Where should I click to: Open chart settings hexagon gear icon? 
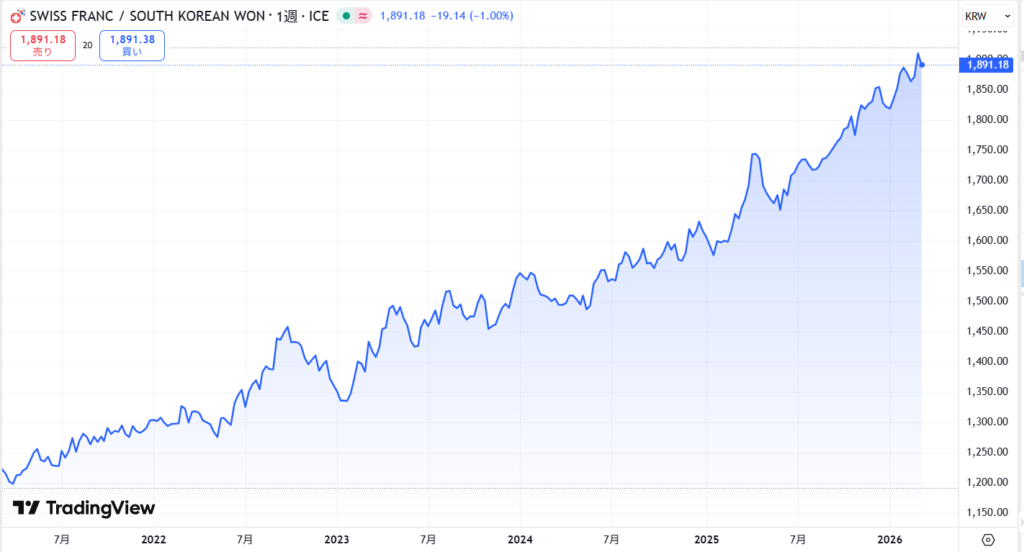pyautogui.click(x=988, y=539)
